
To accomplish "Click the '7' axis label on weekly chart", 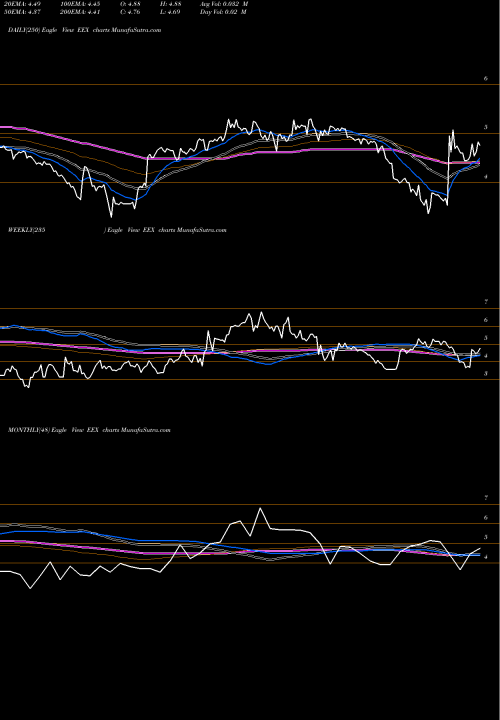I will (486, 302).
